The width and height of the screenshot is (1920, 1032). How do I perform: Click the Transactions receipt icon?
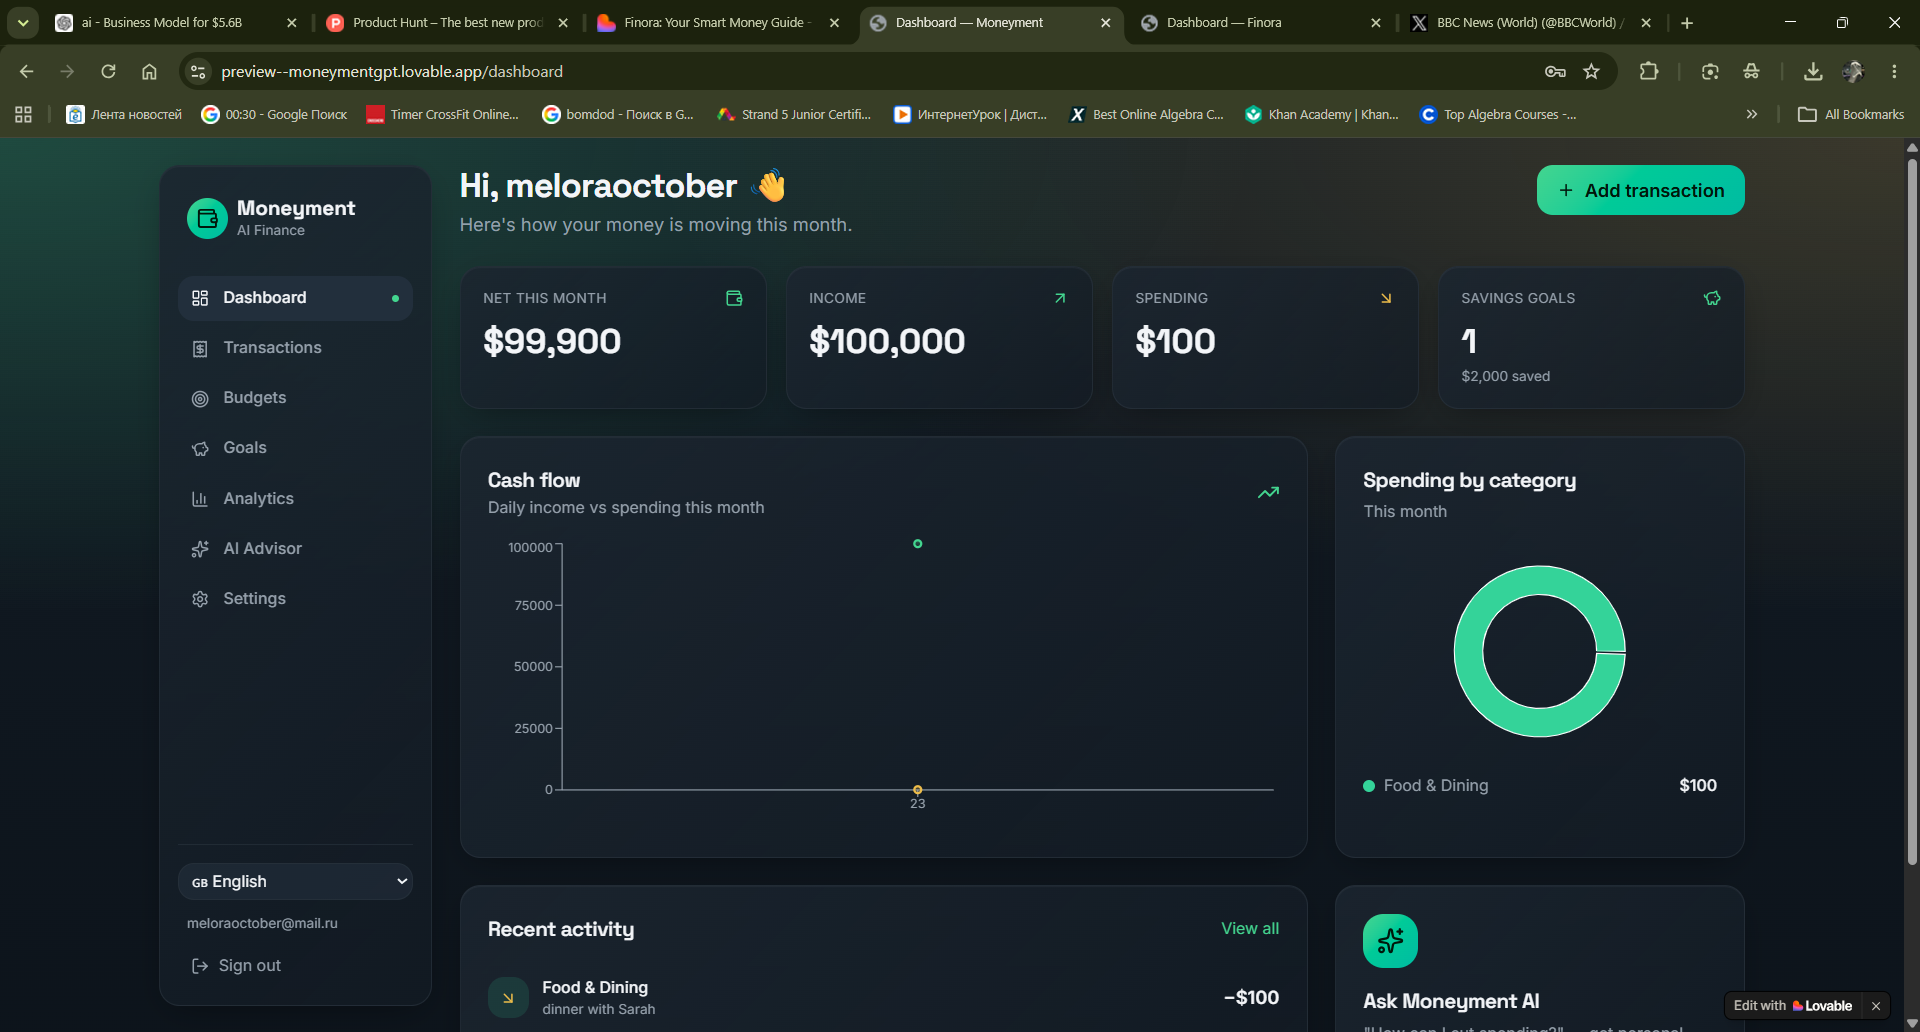[x=200, y=348]
